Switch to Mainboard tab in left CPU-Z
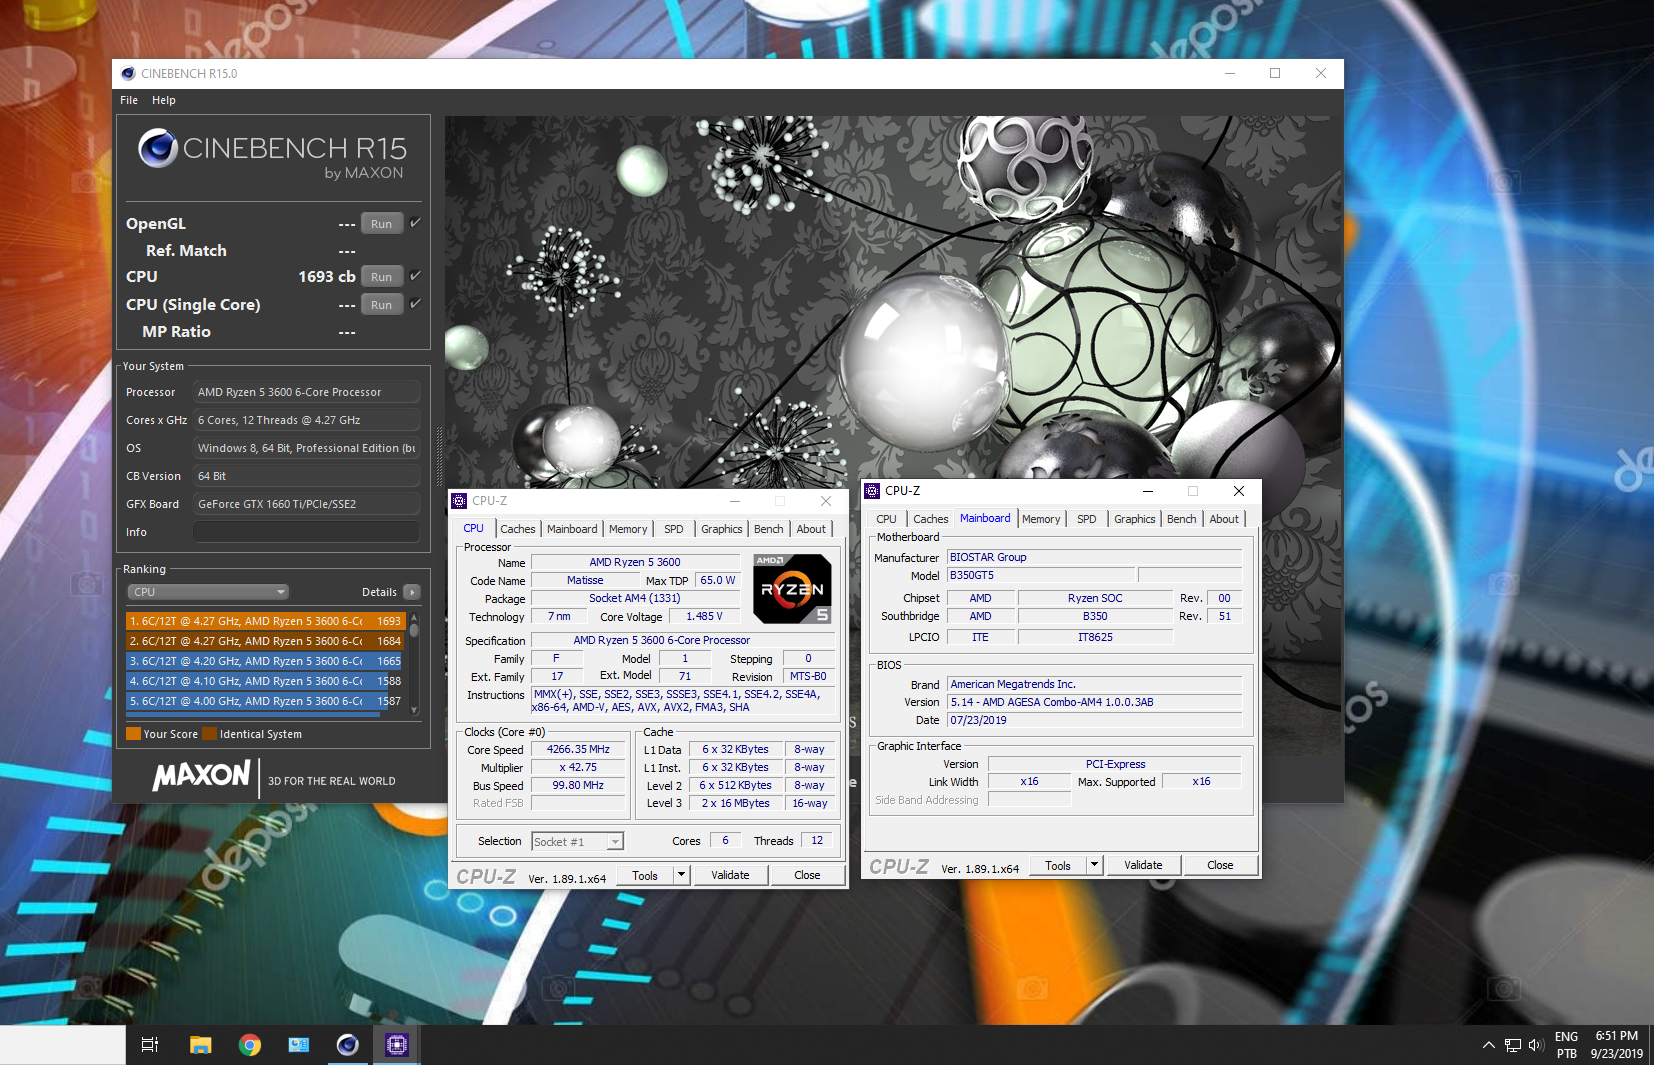The height and width of the screenshot is (1065, 1654). 572,529
